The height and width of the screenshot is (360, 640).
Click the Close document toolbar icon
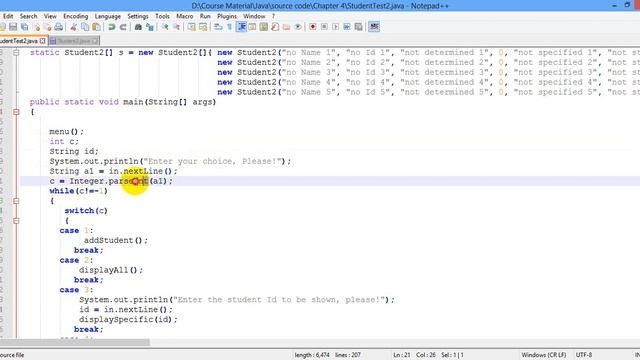37,27
